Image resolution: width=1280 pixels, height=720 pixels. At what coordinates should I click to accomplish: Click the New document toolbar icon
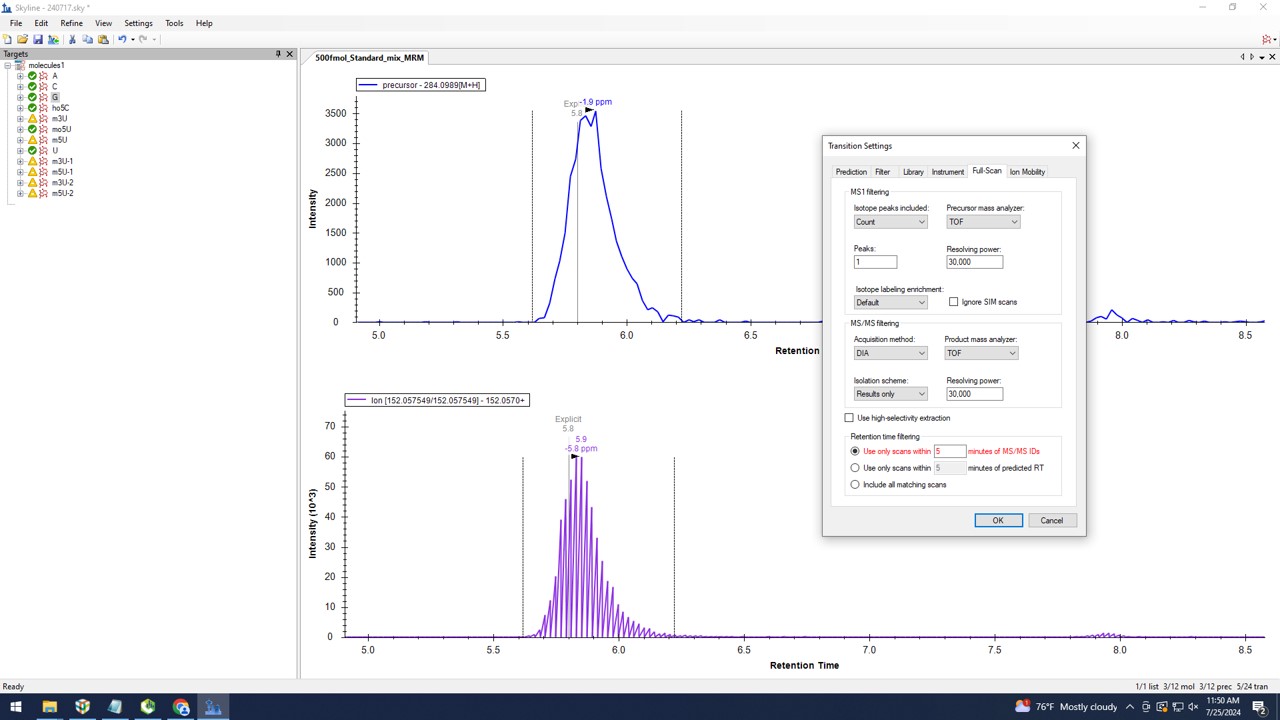pyautogui.click(x=8, y=40)
